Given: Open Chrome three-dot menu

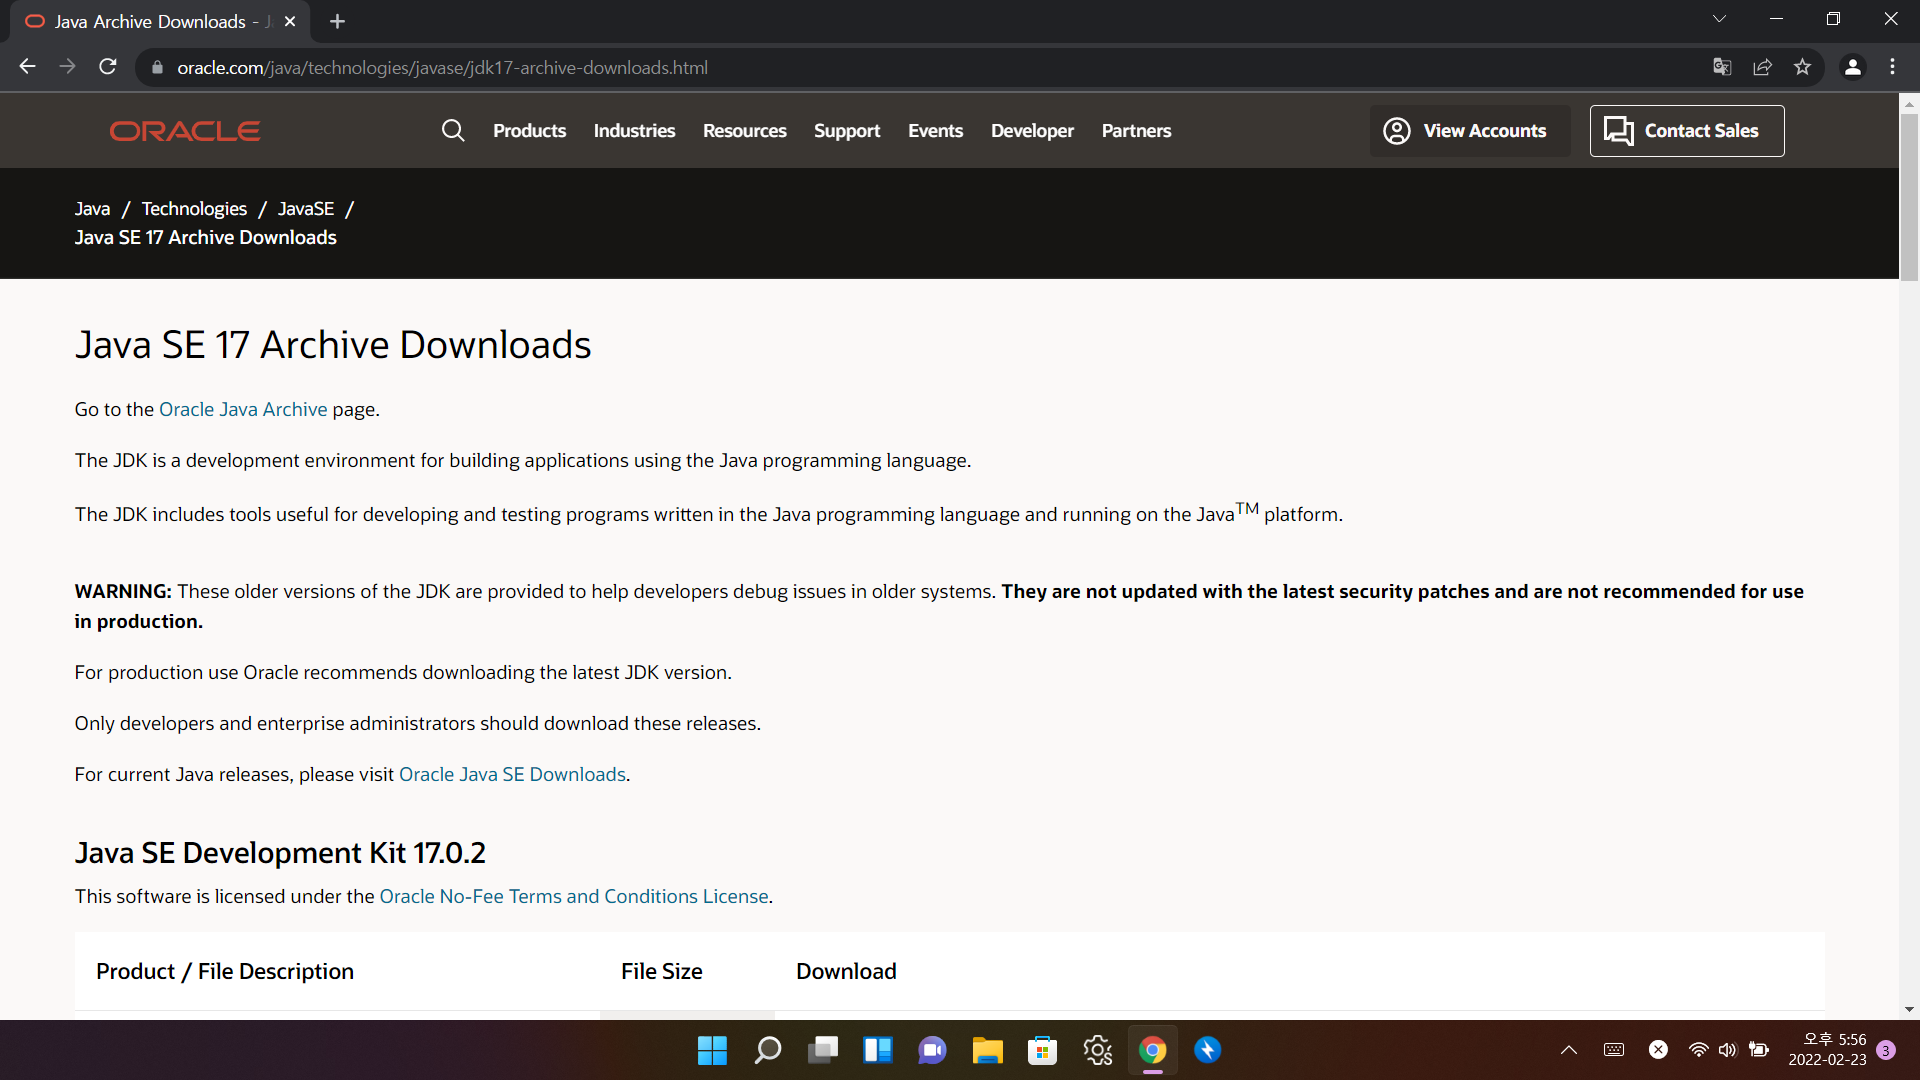Looking at the screenshot, I should pyautogui.click(x=1892, y=67).
